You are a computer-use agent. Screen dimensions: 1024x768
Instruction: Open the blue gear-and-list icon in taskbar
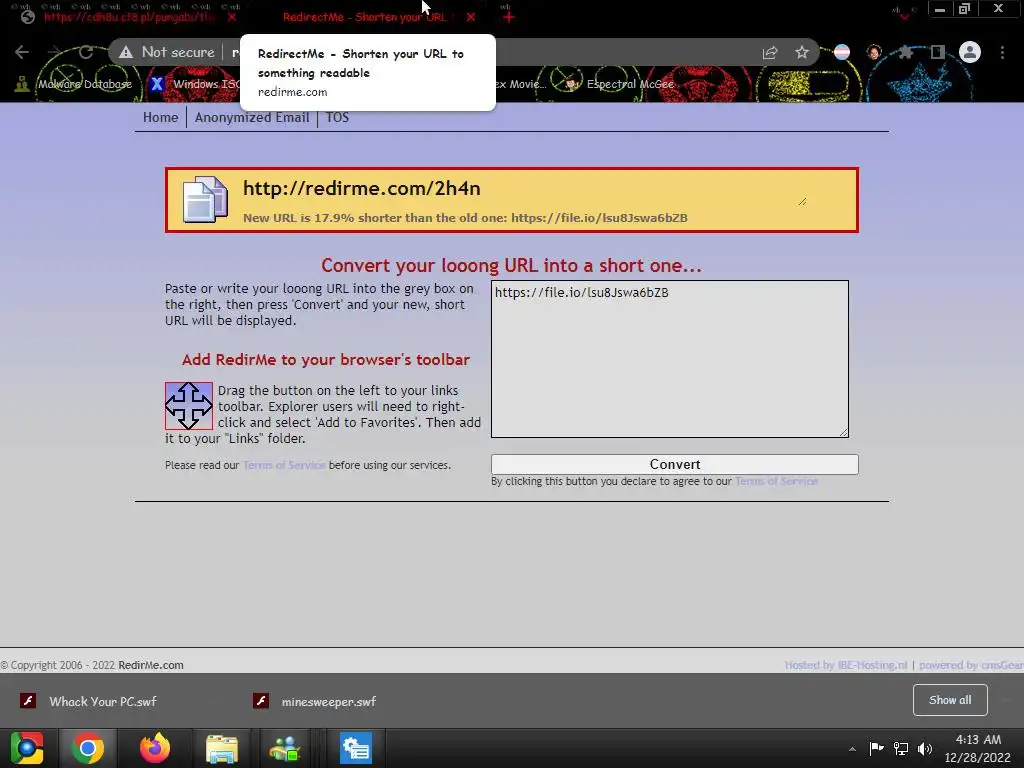click(x=356, y=748)
